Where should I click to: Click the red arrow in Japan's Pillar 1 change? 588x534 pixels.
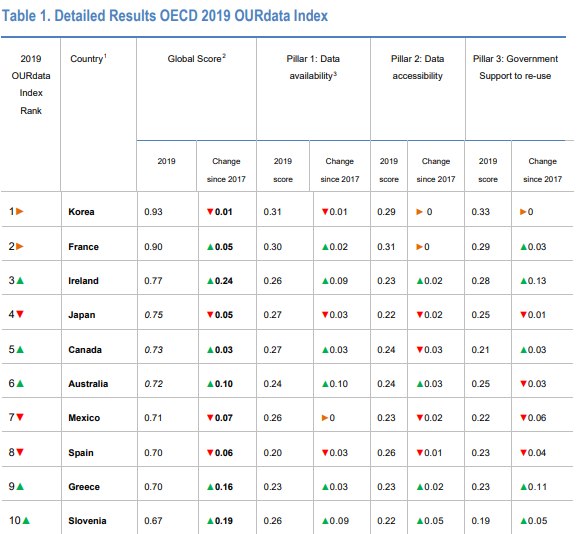pyautogui.click(x=325, y=315)
